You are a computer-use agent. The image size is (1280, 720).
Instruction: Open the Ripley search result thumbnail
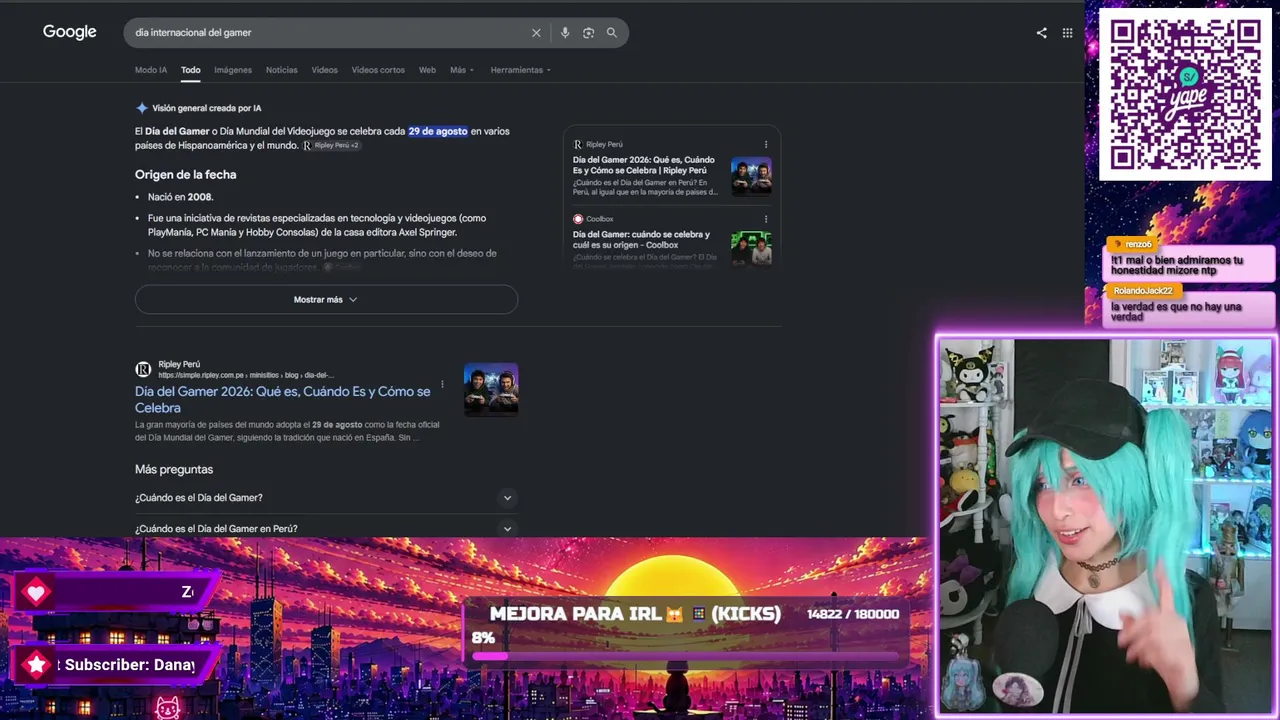click(491, 389)
